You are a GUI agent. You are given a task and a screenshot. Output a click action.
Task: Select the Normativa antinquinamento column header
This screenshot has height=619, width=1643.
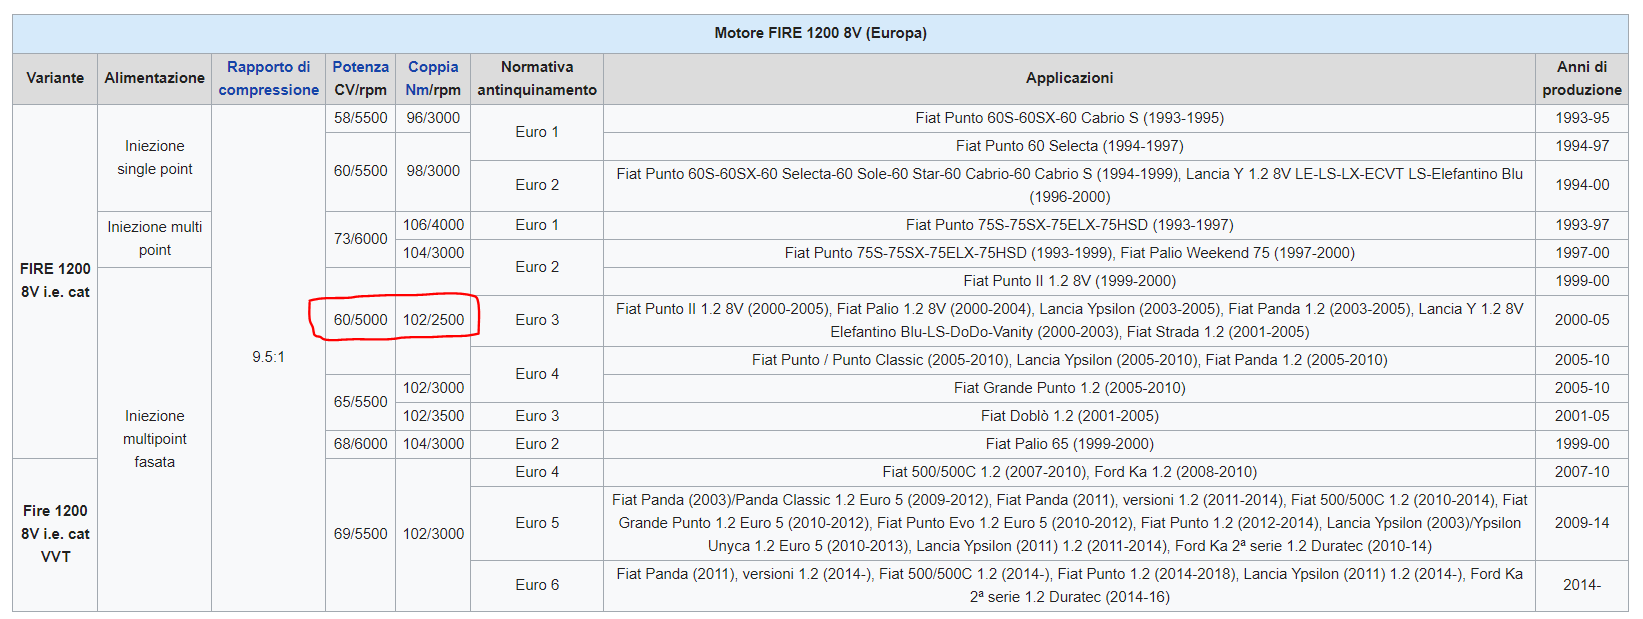(x=537, y=78)
